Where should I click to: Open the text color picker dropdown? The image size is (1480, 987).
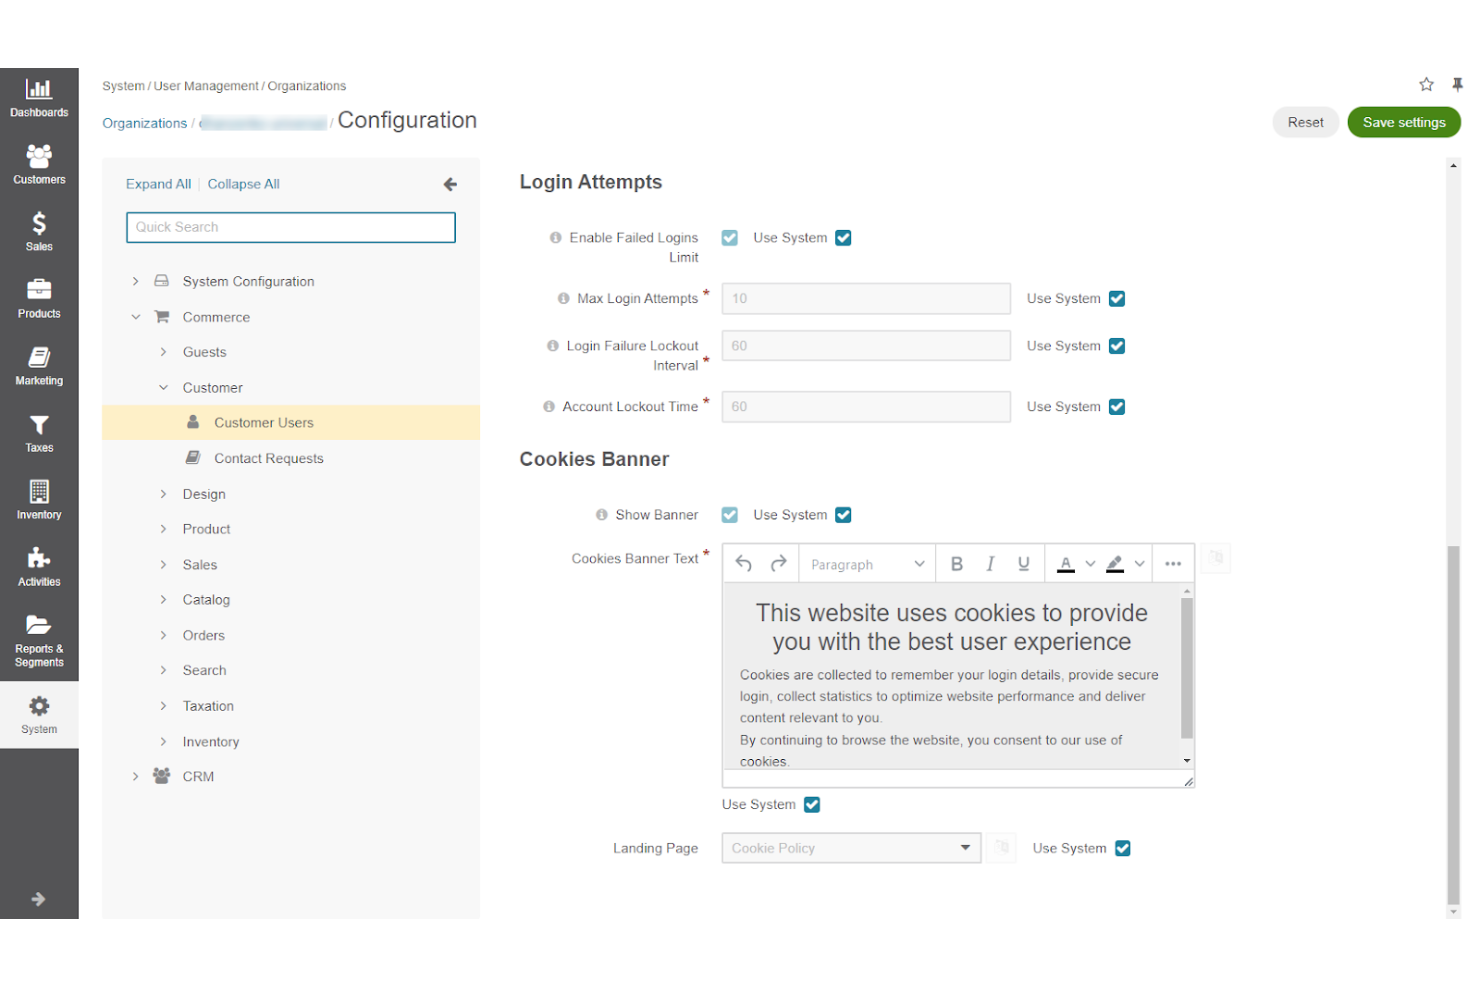[1090, 563]
